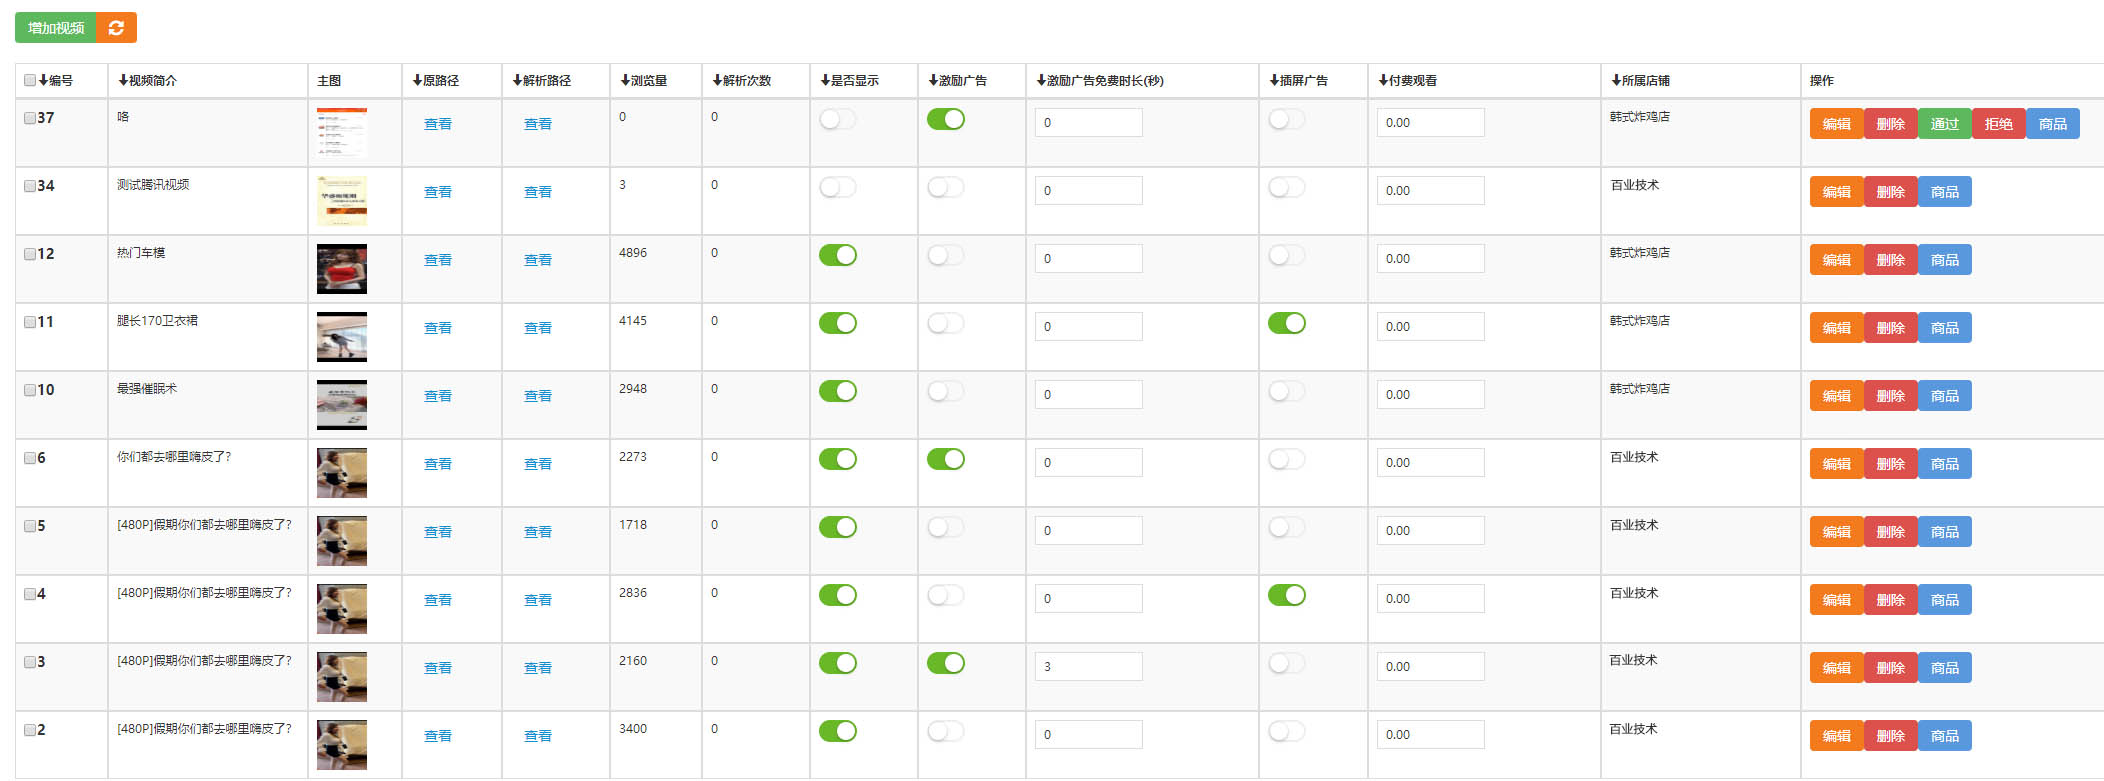Sort by 激励广告 column arrow
Image resolution: width=2104 pixels, height=781 pixels.
(933, 80)
